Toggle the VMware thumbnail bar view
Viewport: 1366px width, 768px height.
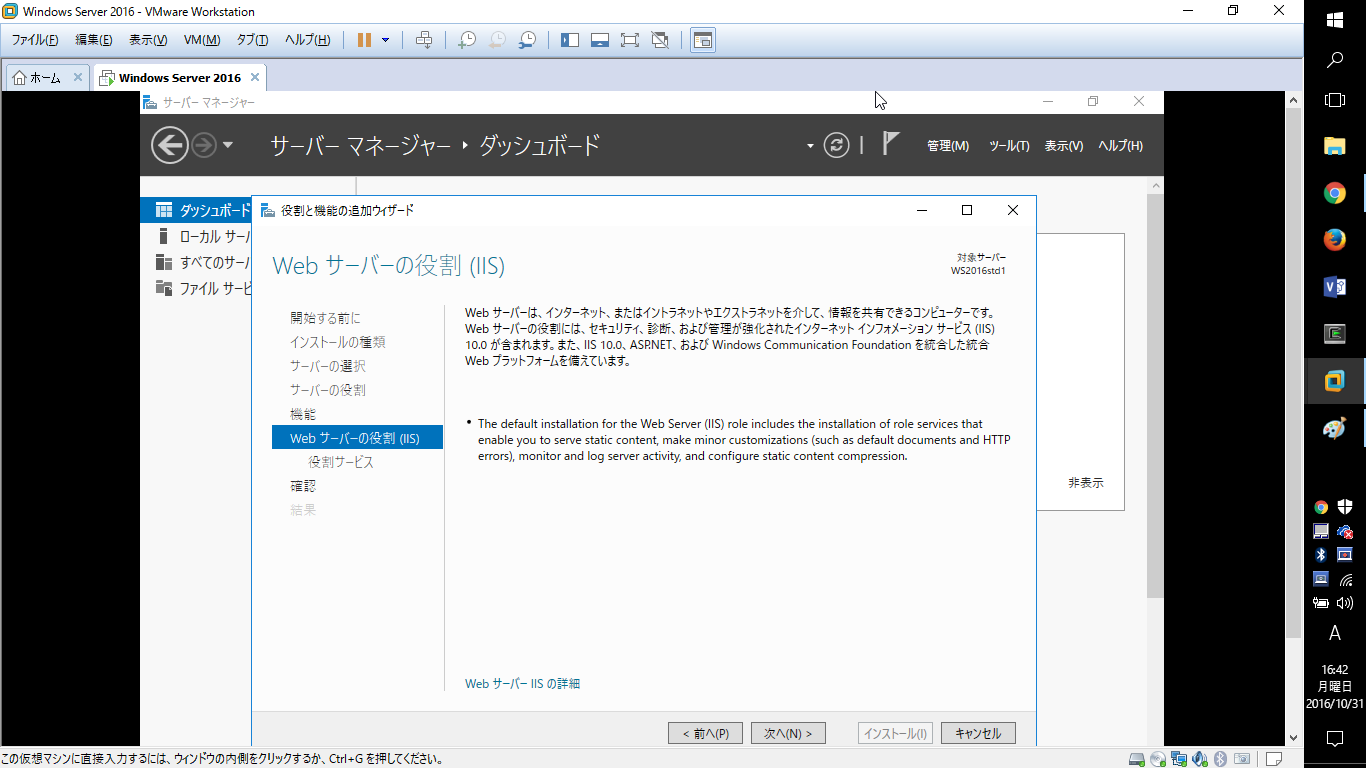(600, 40)
